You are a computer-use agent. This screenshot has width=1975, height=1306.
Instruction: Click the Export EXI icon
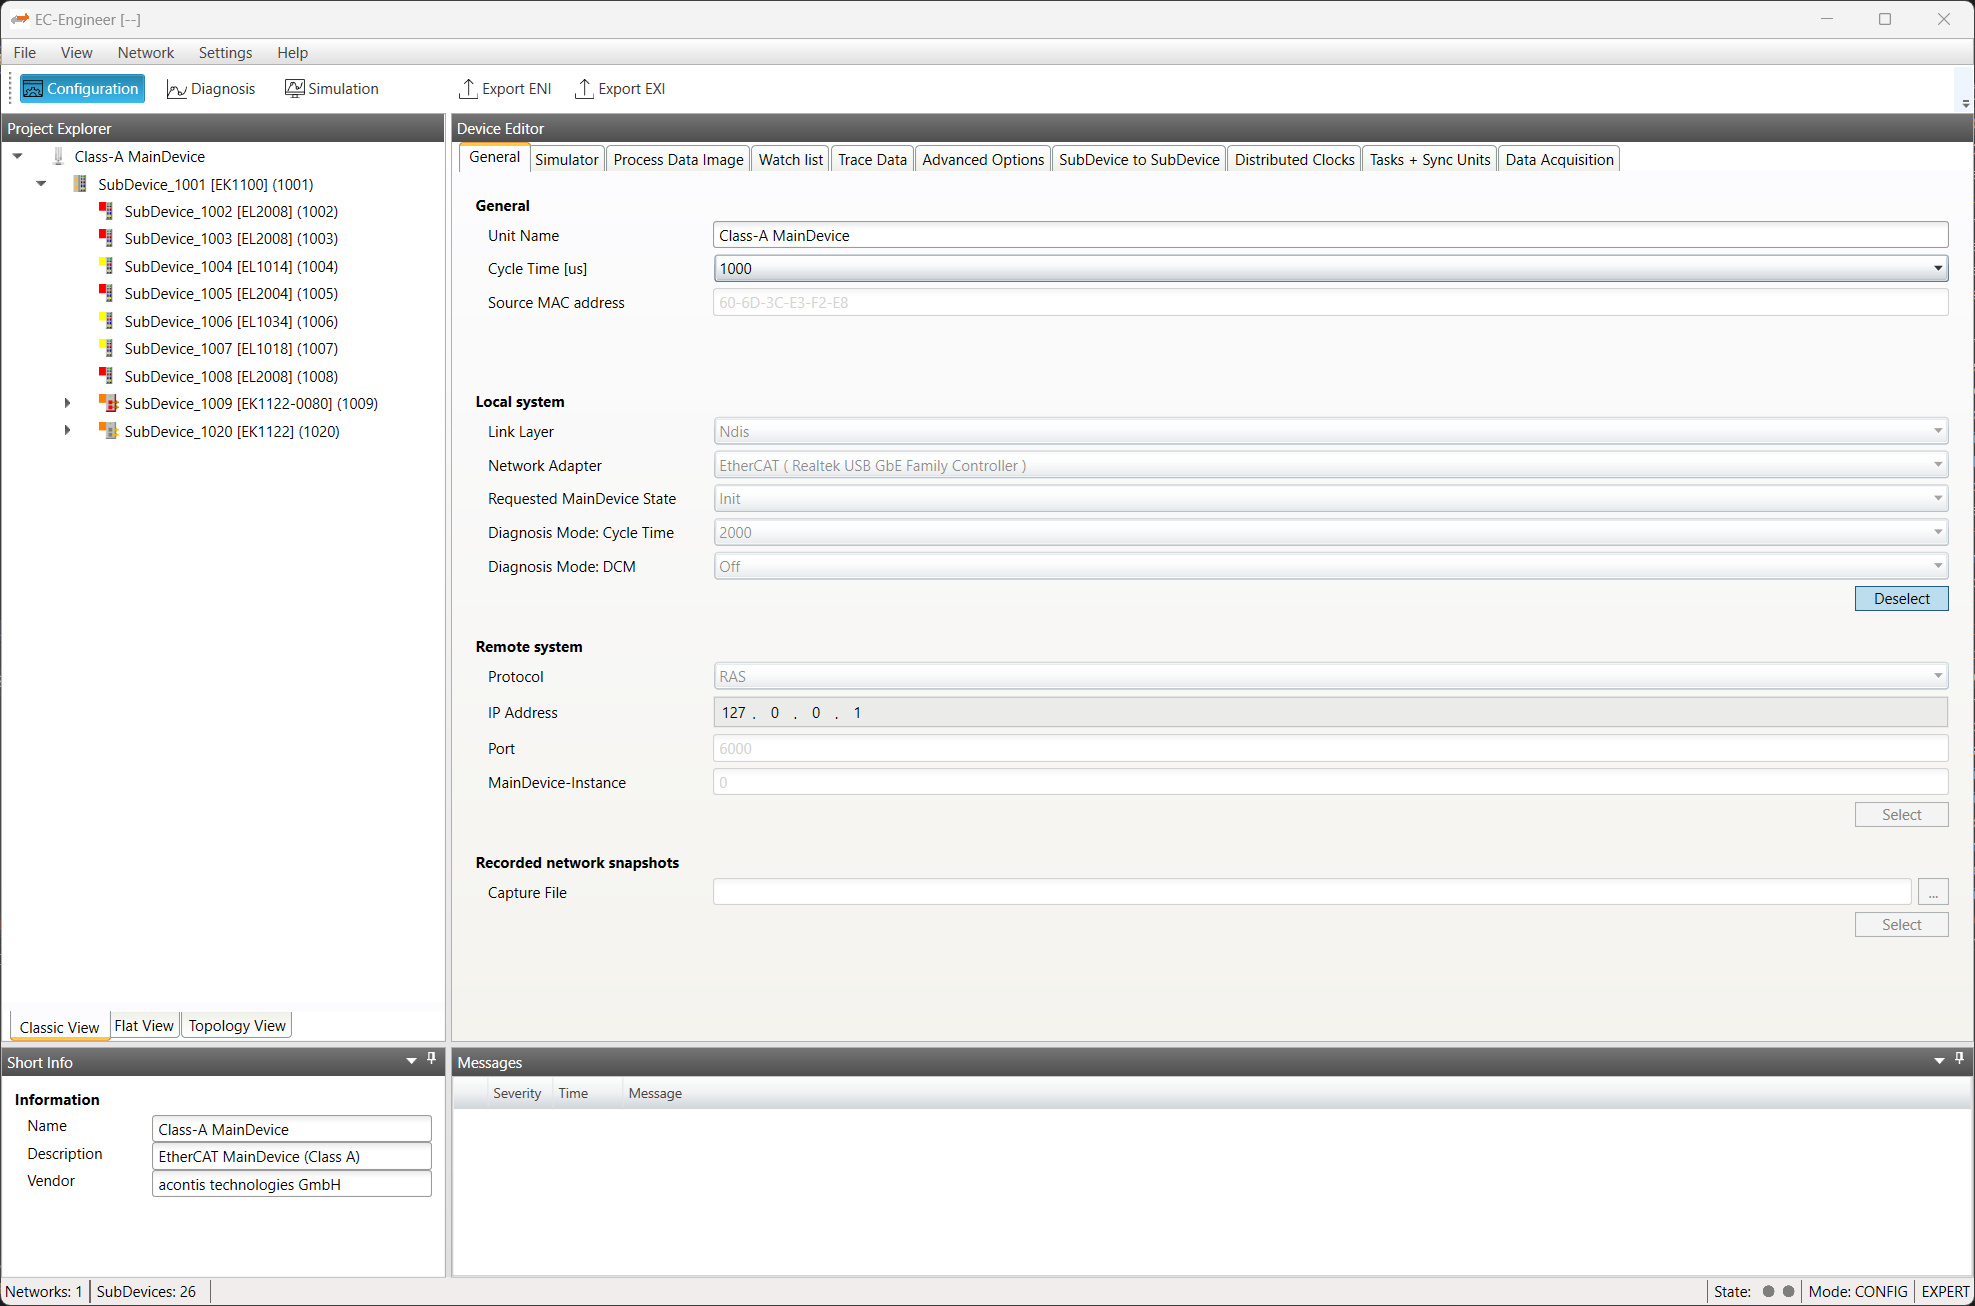coord(584,89)
